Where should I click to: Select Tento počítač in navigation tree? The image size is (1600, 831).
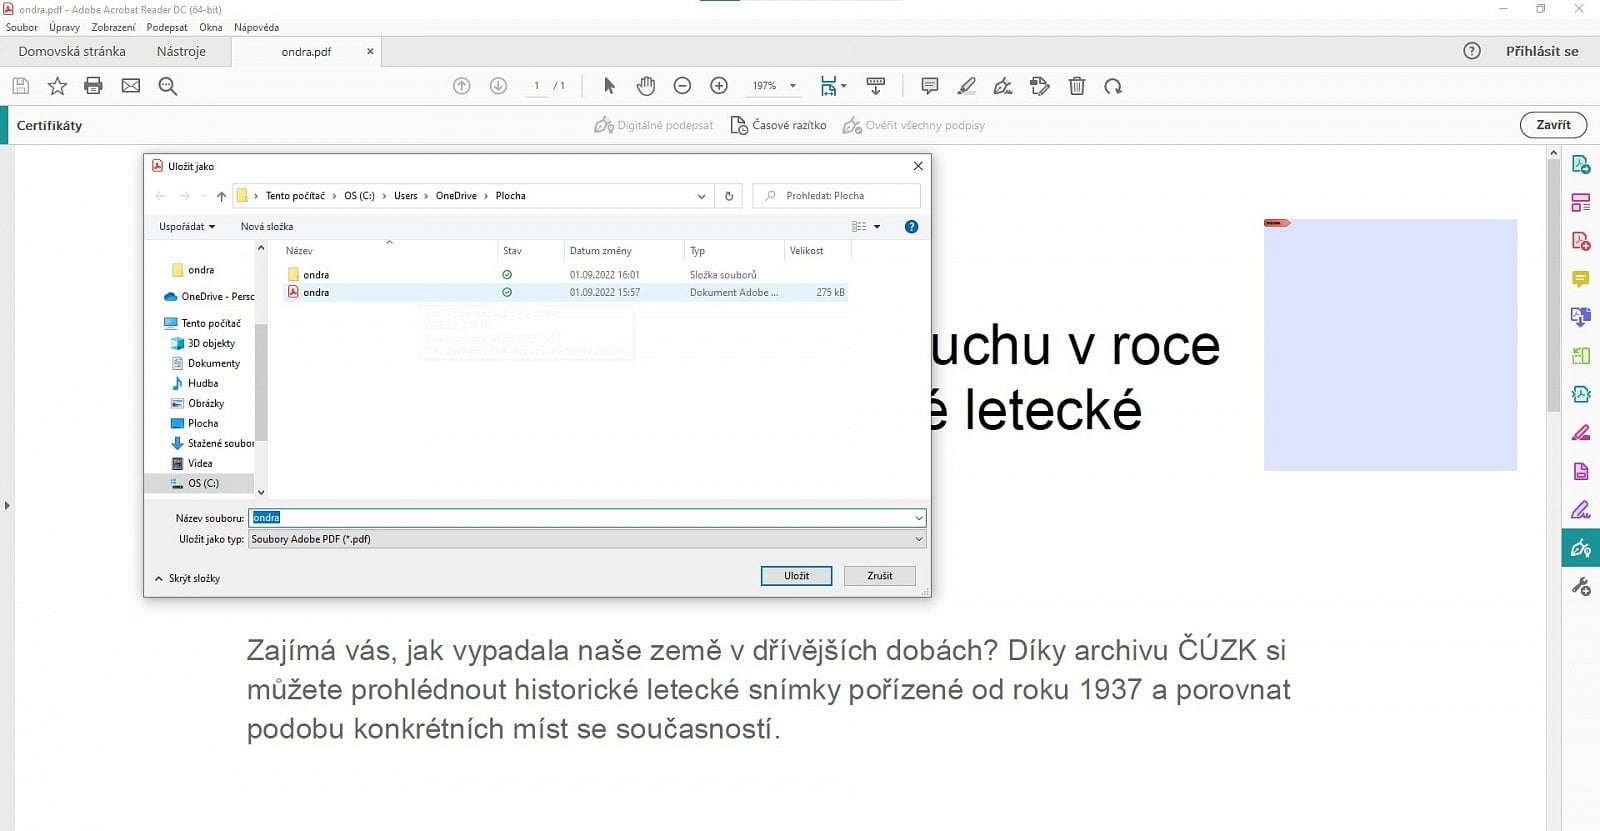click(x=210, y=323)
